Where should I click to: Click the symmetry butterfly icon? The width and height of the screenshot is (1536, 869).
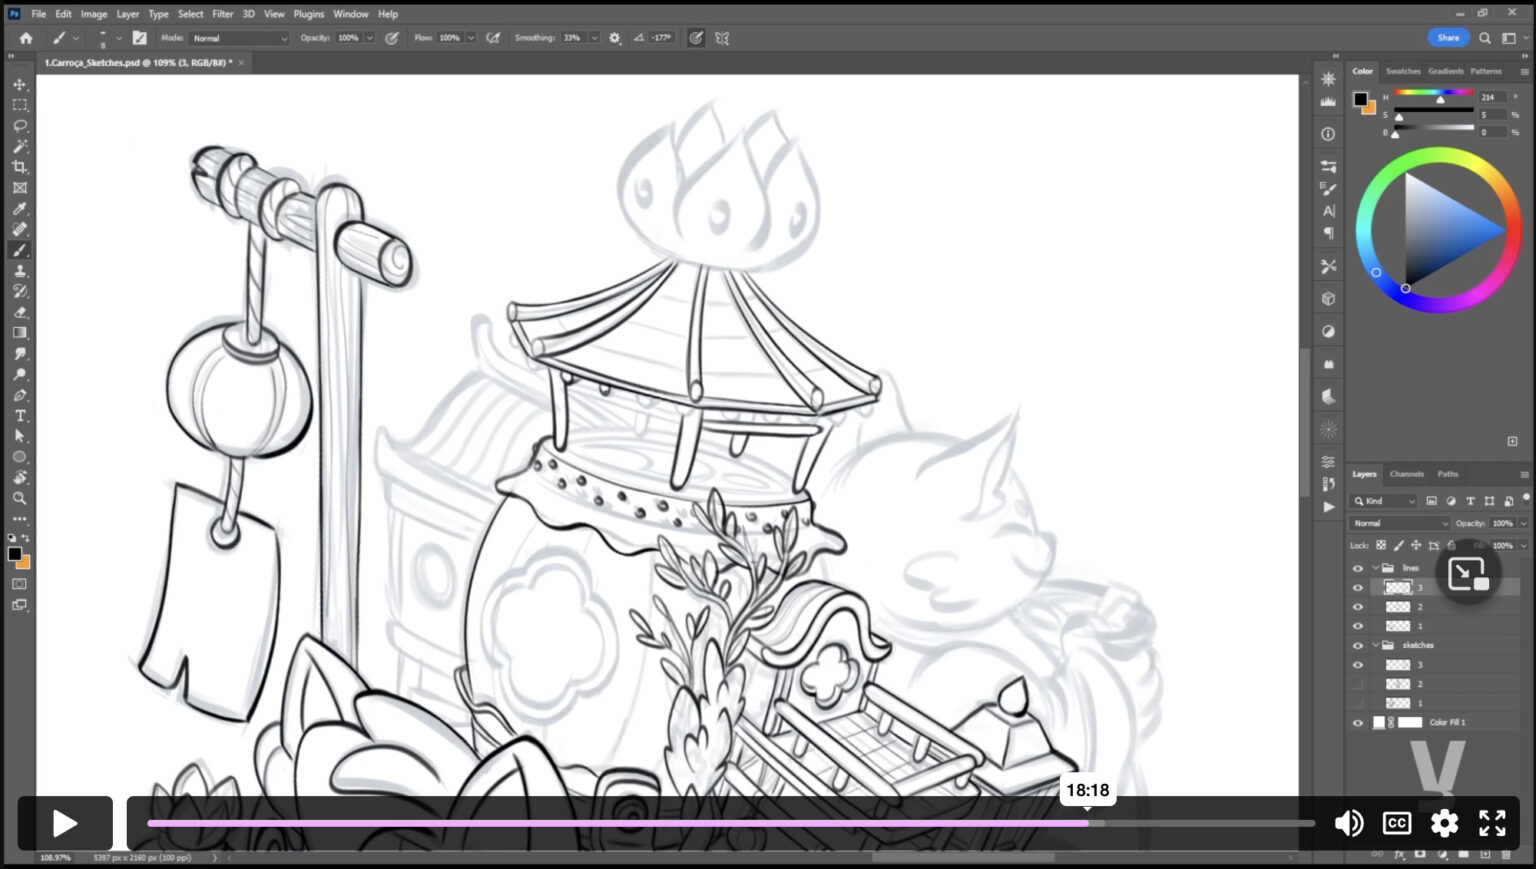(x=722, y=38)
